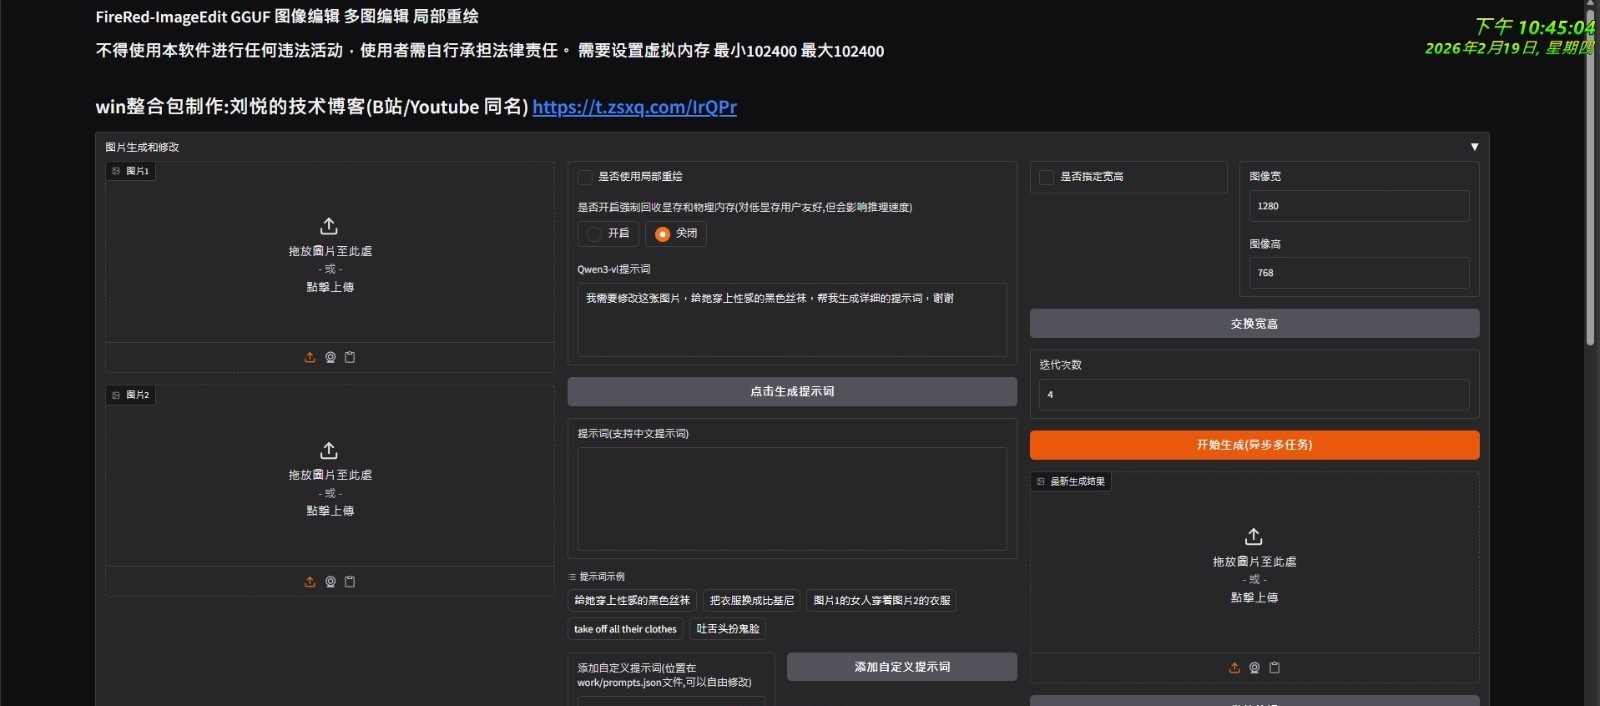The image size is (1600, 706).
Task: Click the 交换宽高 button
Action: tap(1254, 324)
